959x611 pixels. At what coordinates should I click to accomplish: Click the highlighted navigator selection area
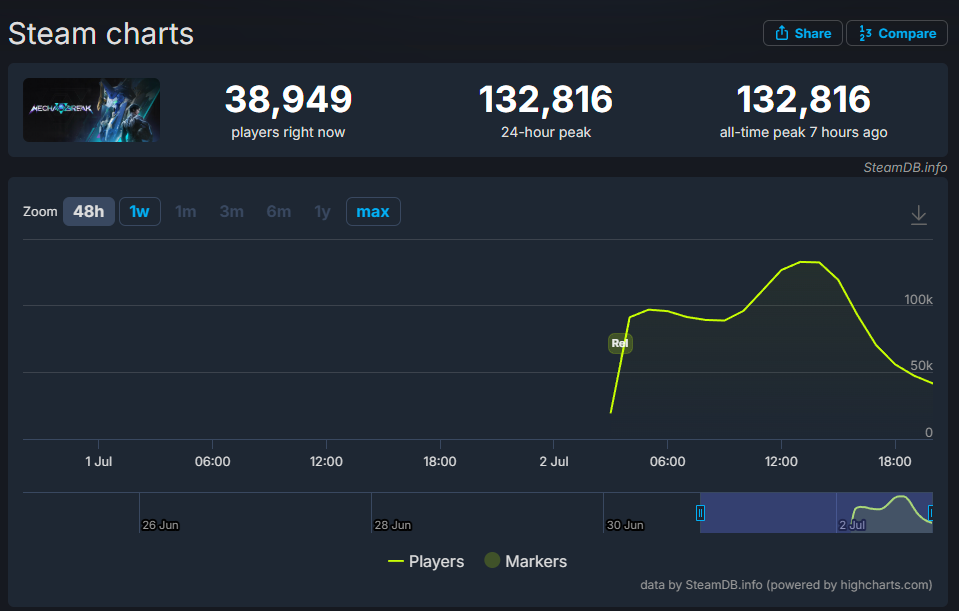[816, 513]
